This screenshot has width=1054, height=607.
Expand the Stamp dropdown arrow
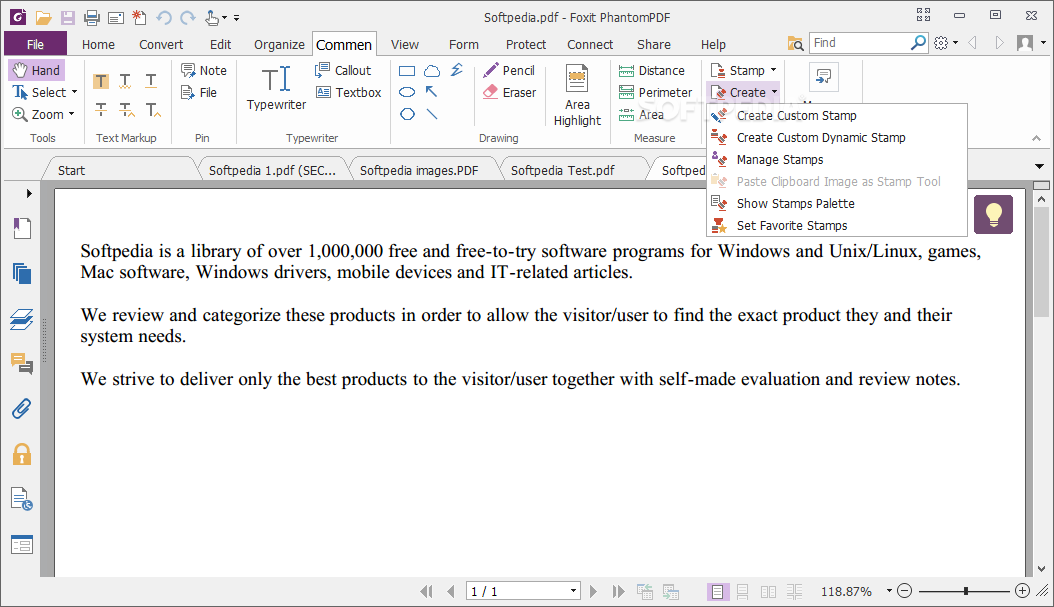coord(774,70)
